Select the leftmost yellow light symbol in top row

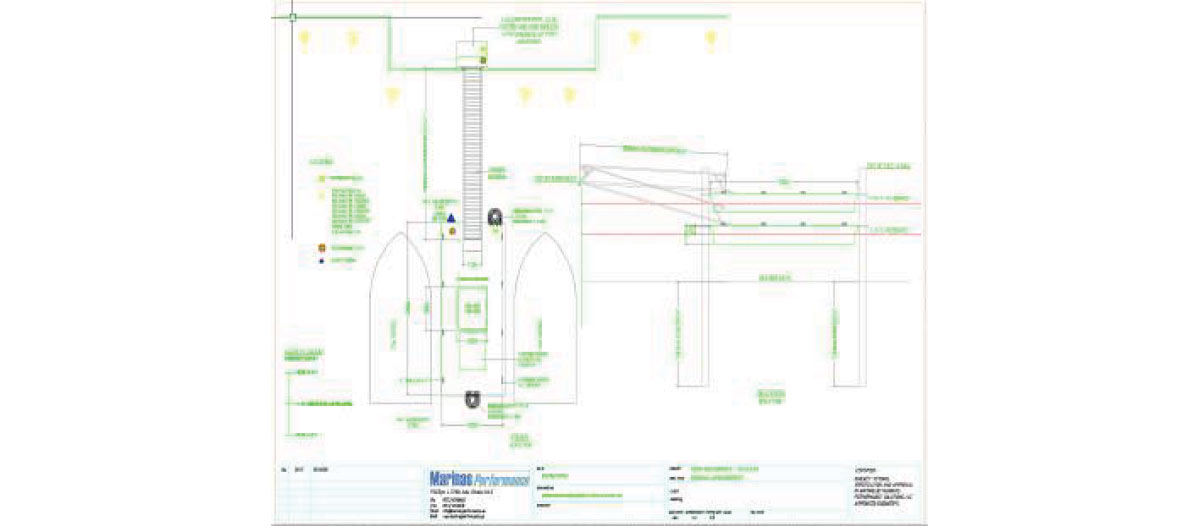click(302, 39)
